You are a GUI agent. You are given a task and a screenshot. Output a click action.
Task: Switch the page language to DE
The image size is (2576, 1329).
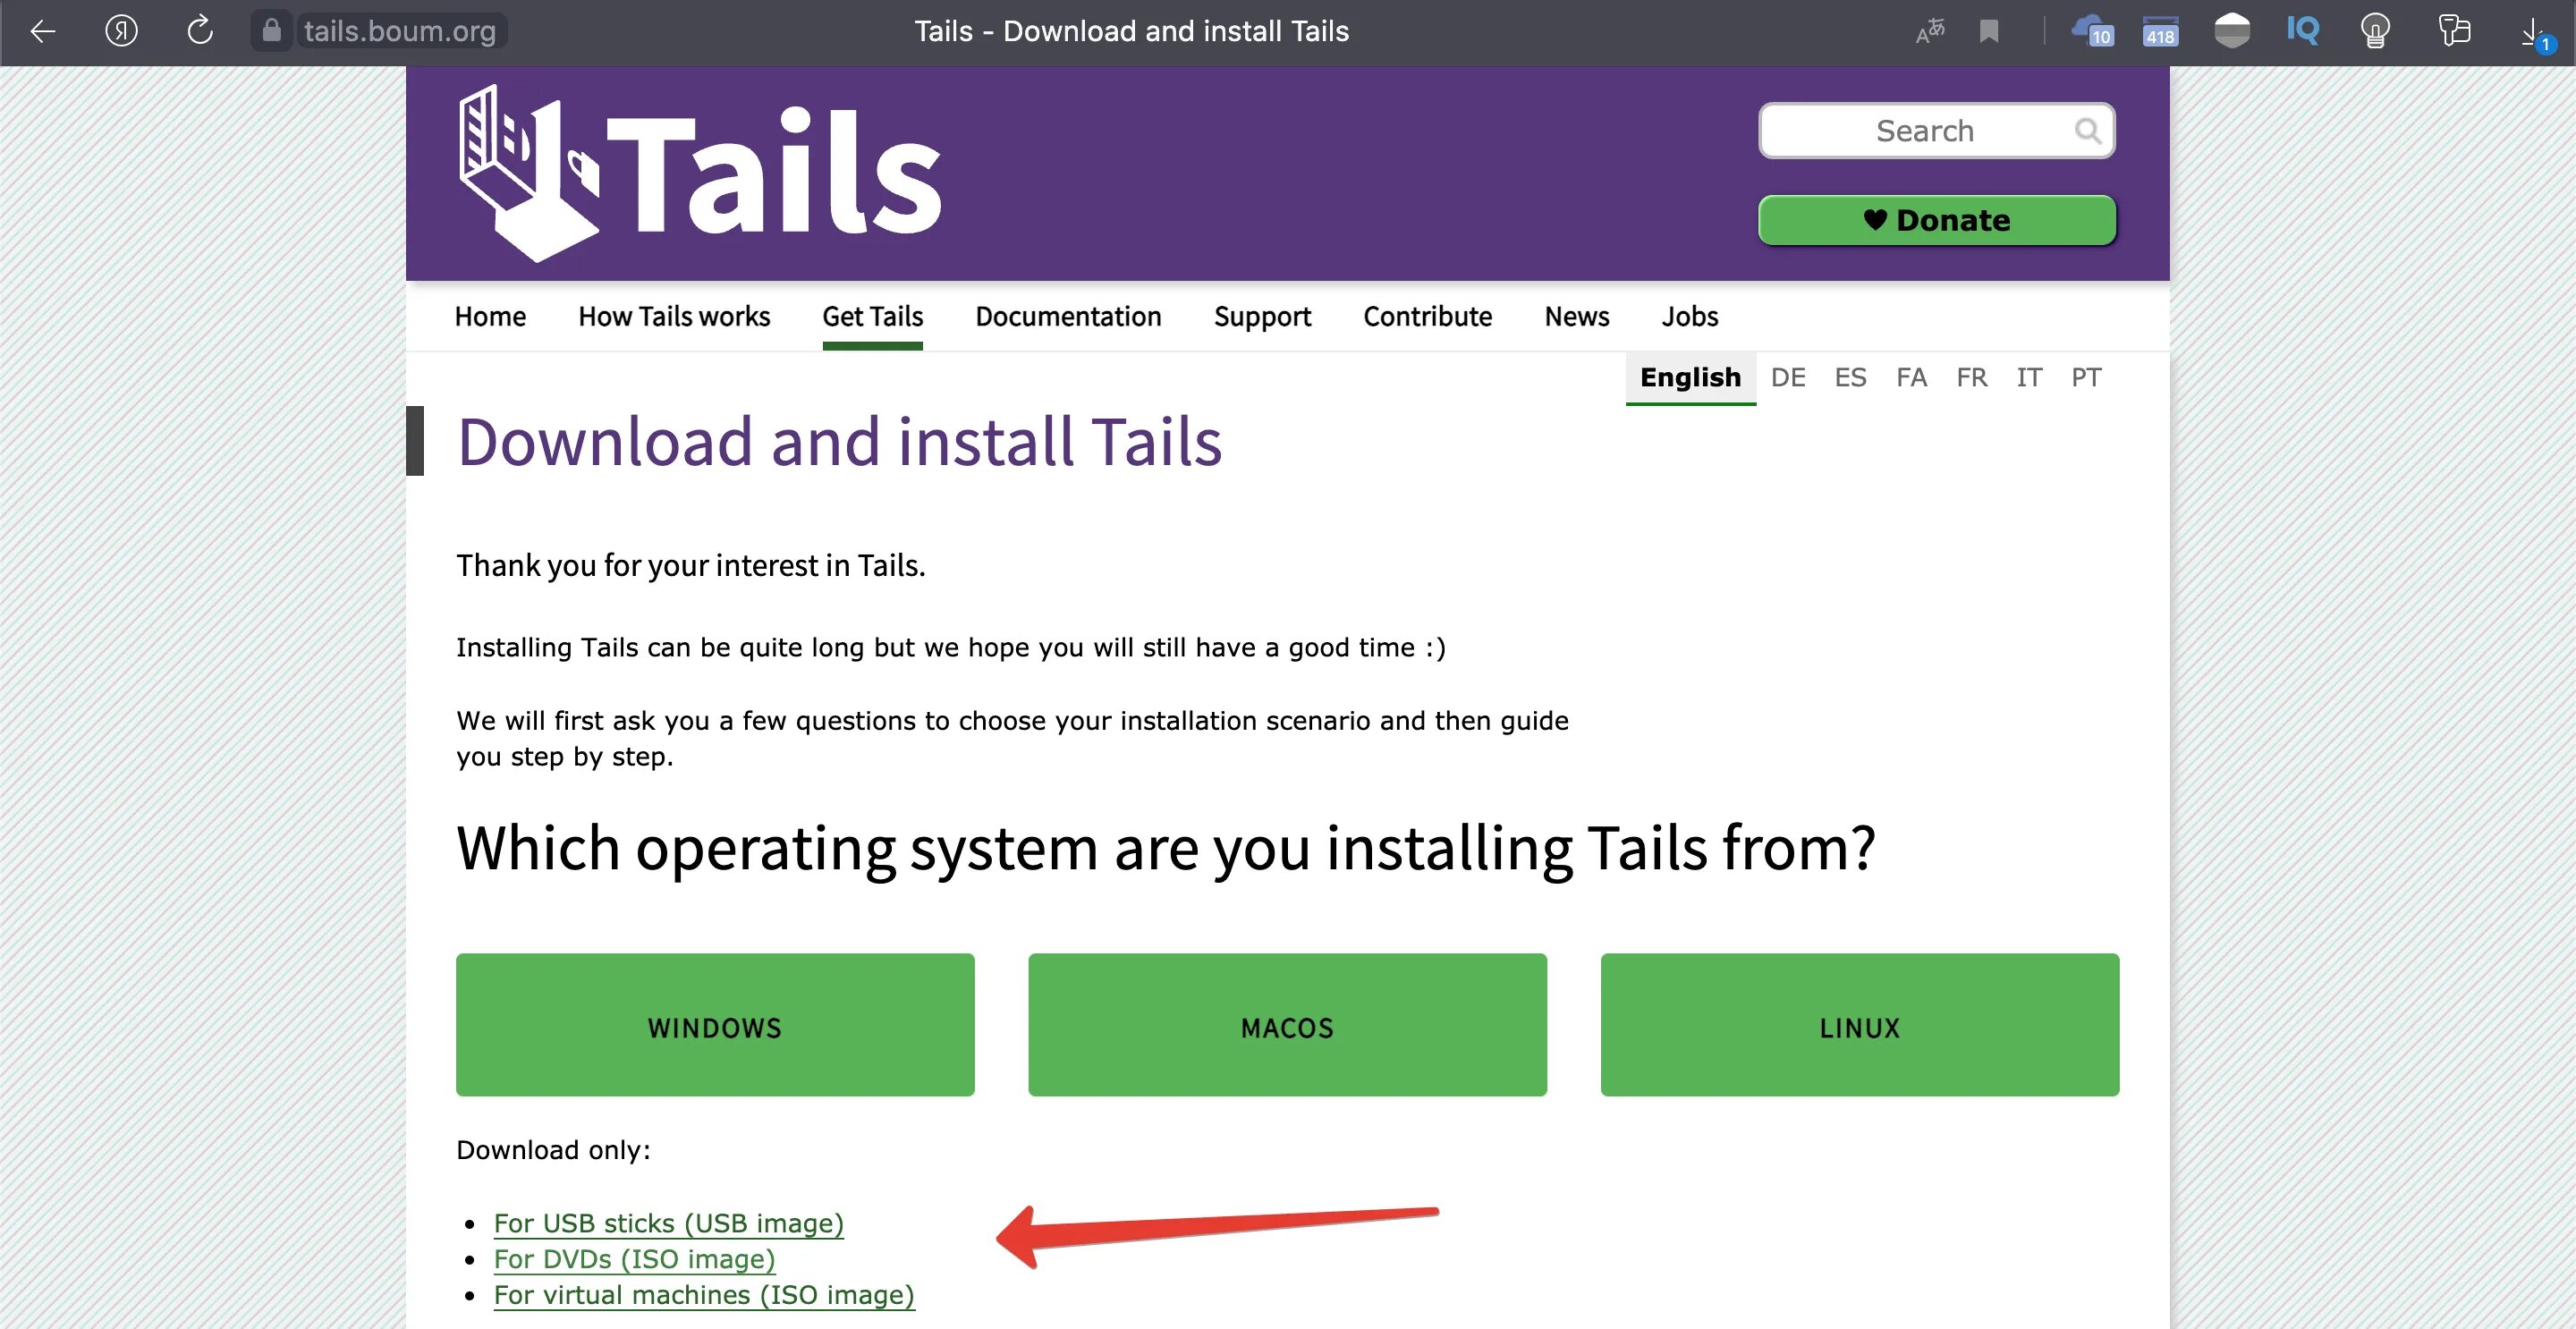tap(1788, 377)
